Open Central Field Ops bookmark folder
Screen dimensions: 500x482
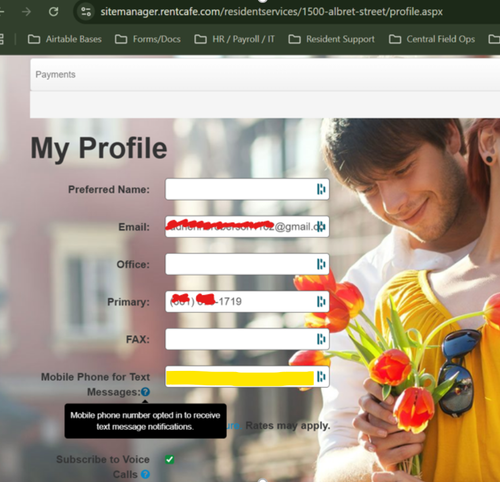[432, 39]
